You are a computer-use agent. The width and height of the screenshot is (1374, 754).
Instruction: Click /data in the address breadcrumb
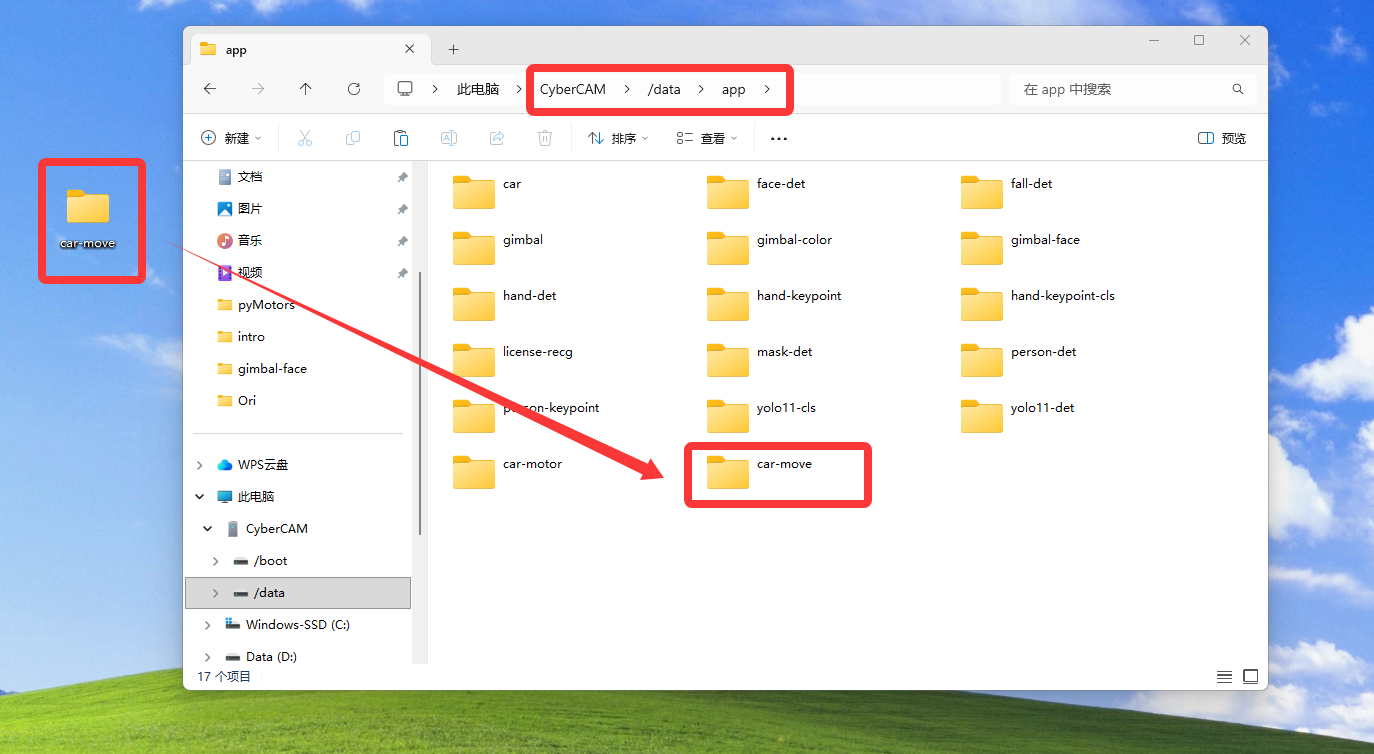(x=664, y=89)
